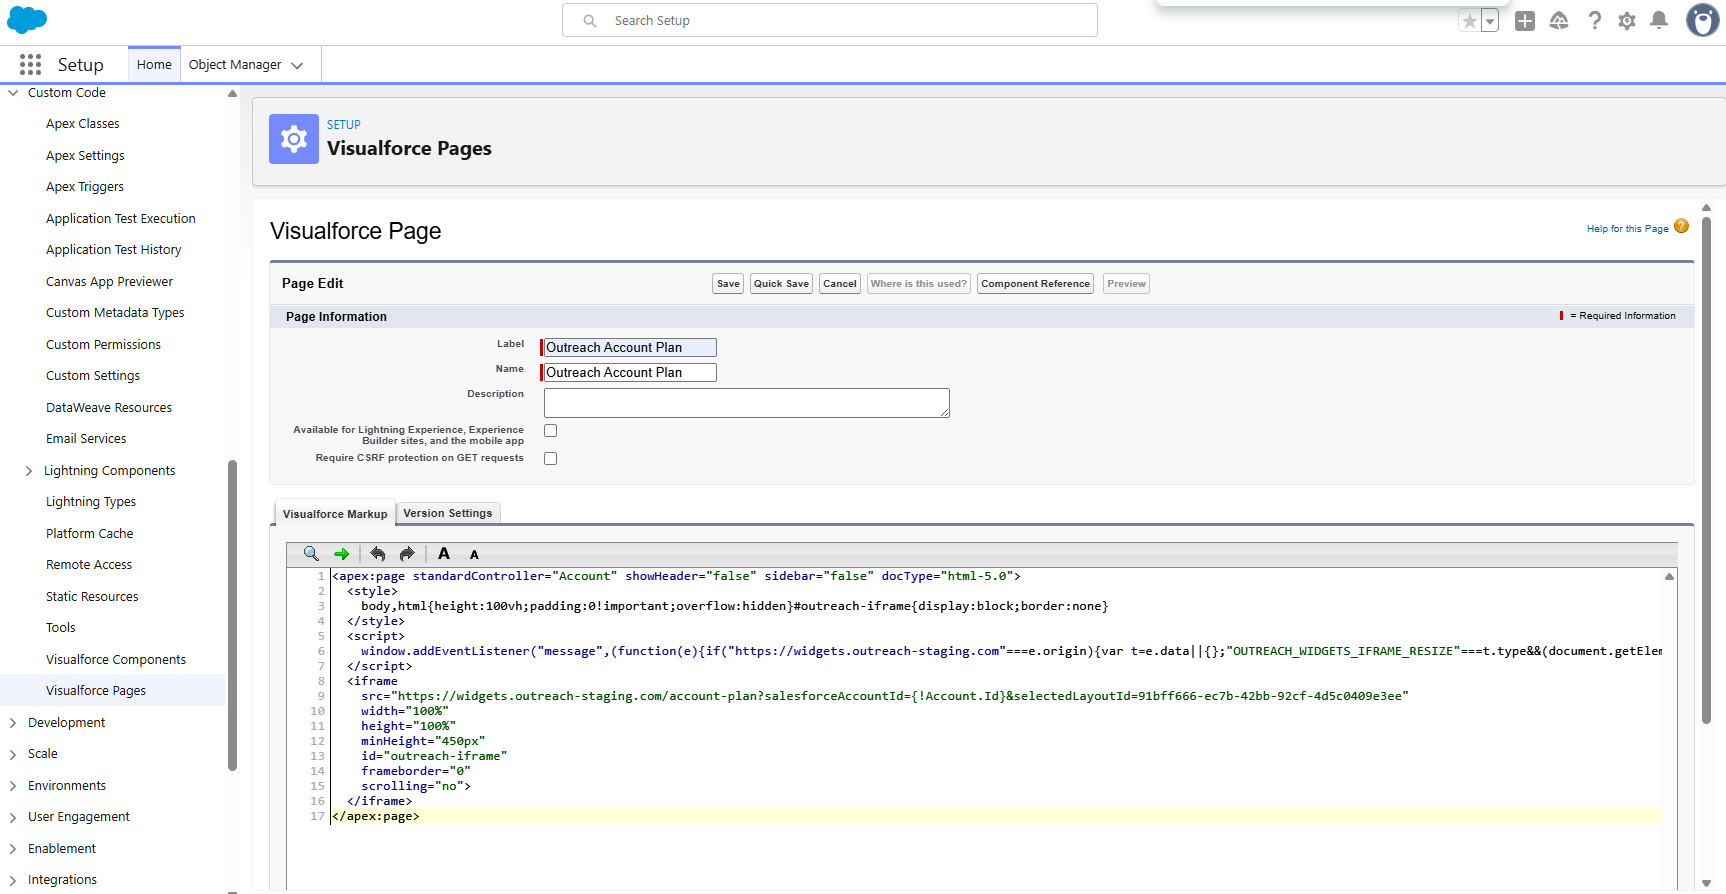The height and width of the screenshot is (894, 1726).
Task: Click the Search Setup field
Action: coord(830,21)
